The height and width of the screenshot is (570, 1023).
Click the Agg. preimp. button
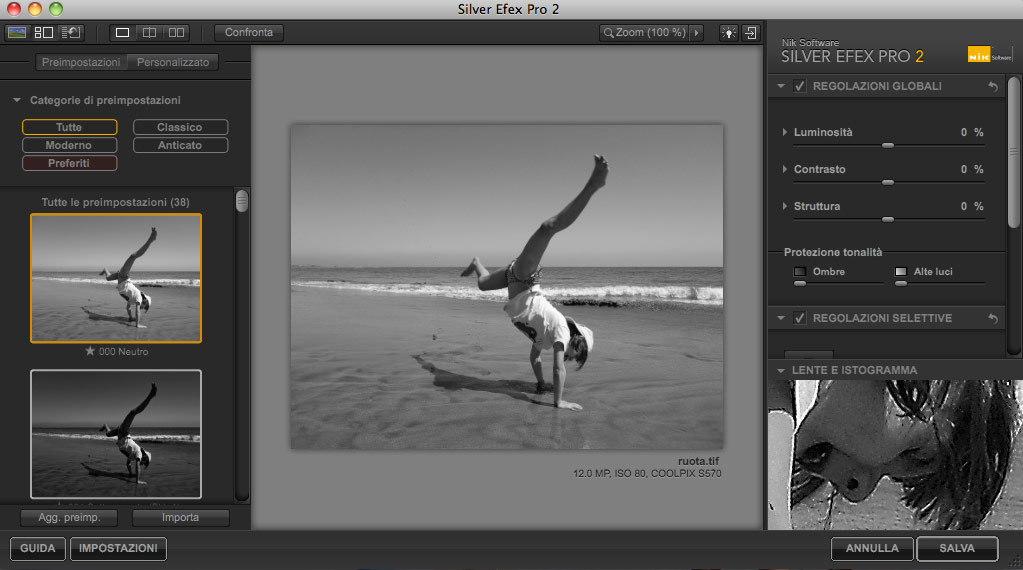(69, 517)
